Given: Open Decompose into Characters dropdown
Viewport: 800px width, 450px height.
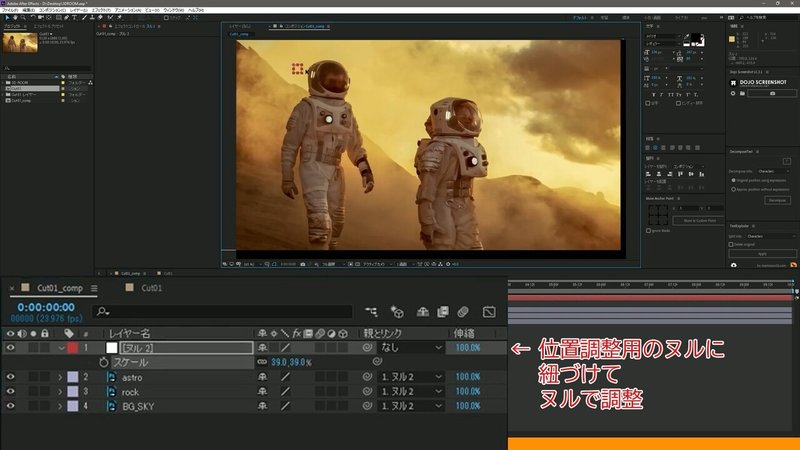Looking at the screenshot, I should click(774, 171).
